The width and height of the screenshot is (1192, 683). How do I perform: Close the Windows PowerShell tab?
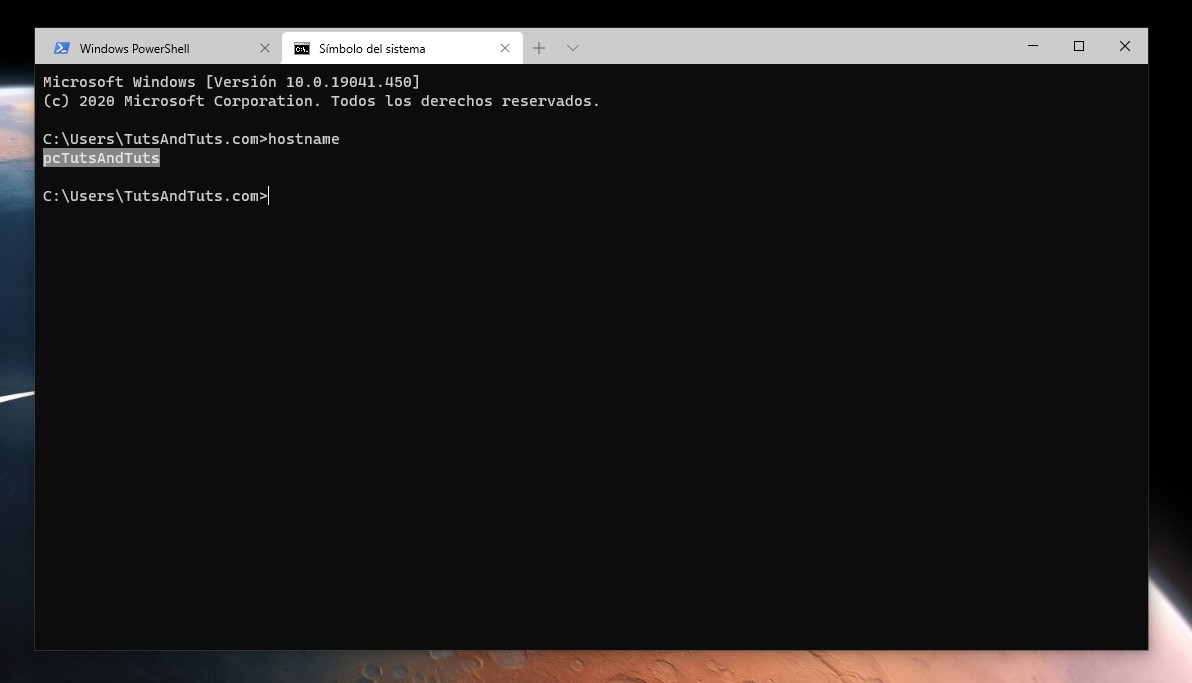pyautogui.click(x=265, y=48)
